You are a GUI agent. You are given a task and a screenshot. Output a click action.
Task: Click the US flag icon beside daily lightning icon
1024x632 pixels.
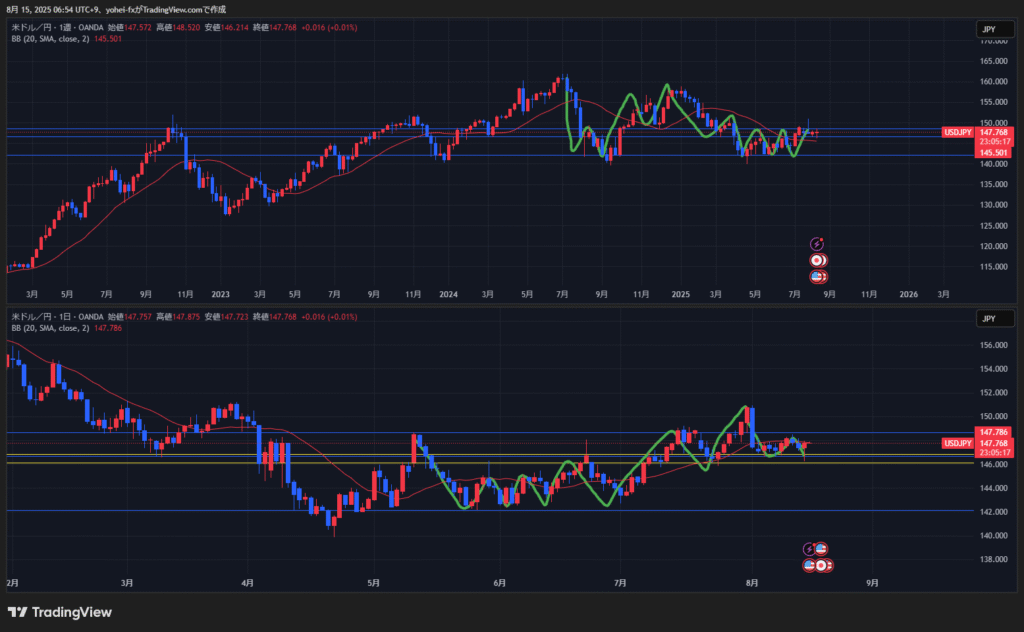pos(821,549)
